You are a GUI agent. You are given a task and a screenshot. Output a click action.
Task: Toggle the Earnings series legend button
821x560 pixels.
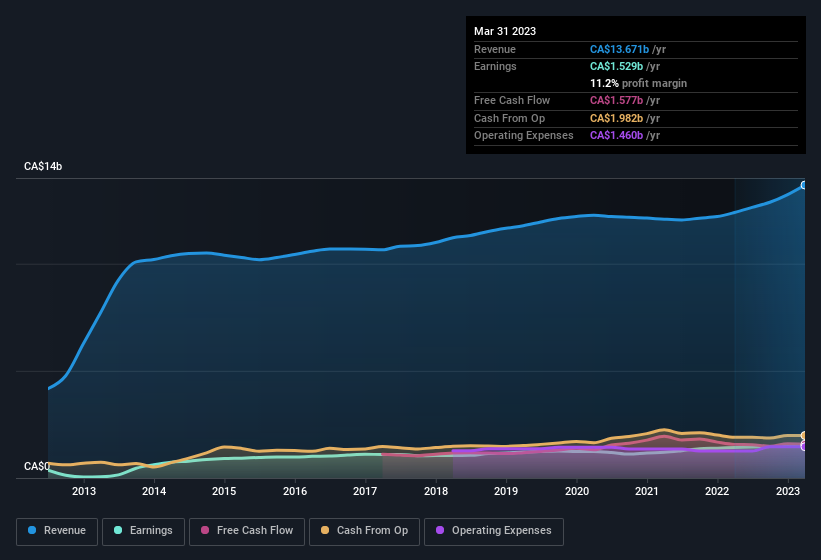tap(143, 531)
